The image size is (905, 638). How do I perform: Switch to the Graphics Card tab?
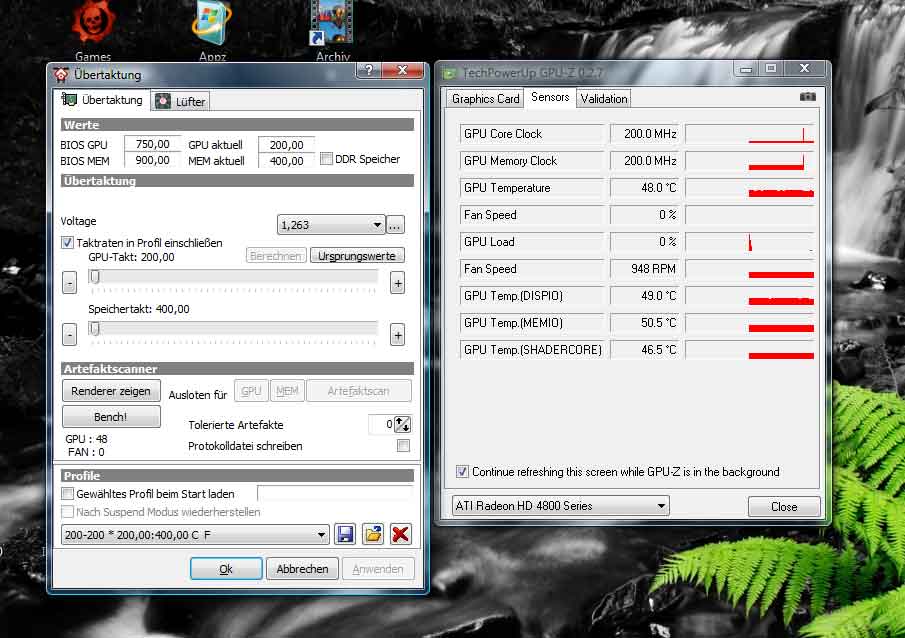click(485, 99)
